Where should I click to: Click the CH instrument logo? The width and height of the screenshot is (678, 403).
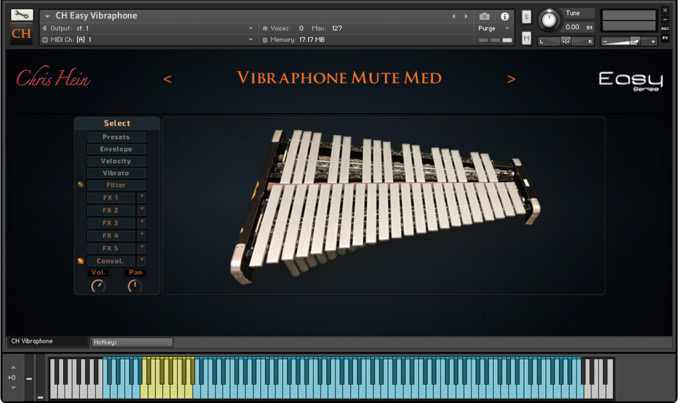pyautogui.click(x=21, y=34)
